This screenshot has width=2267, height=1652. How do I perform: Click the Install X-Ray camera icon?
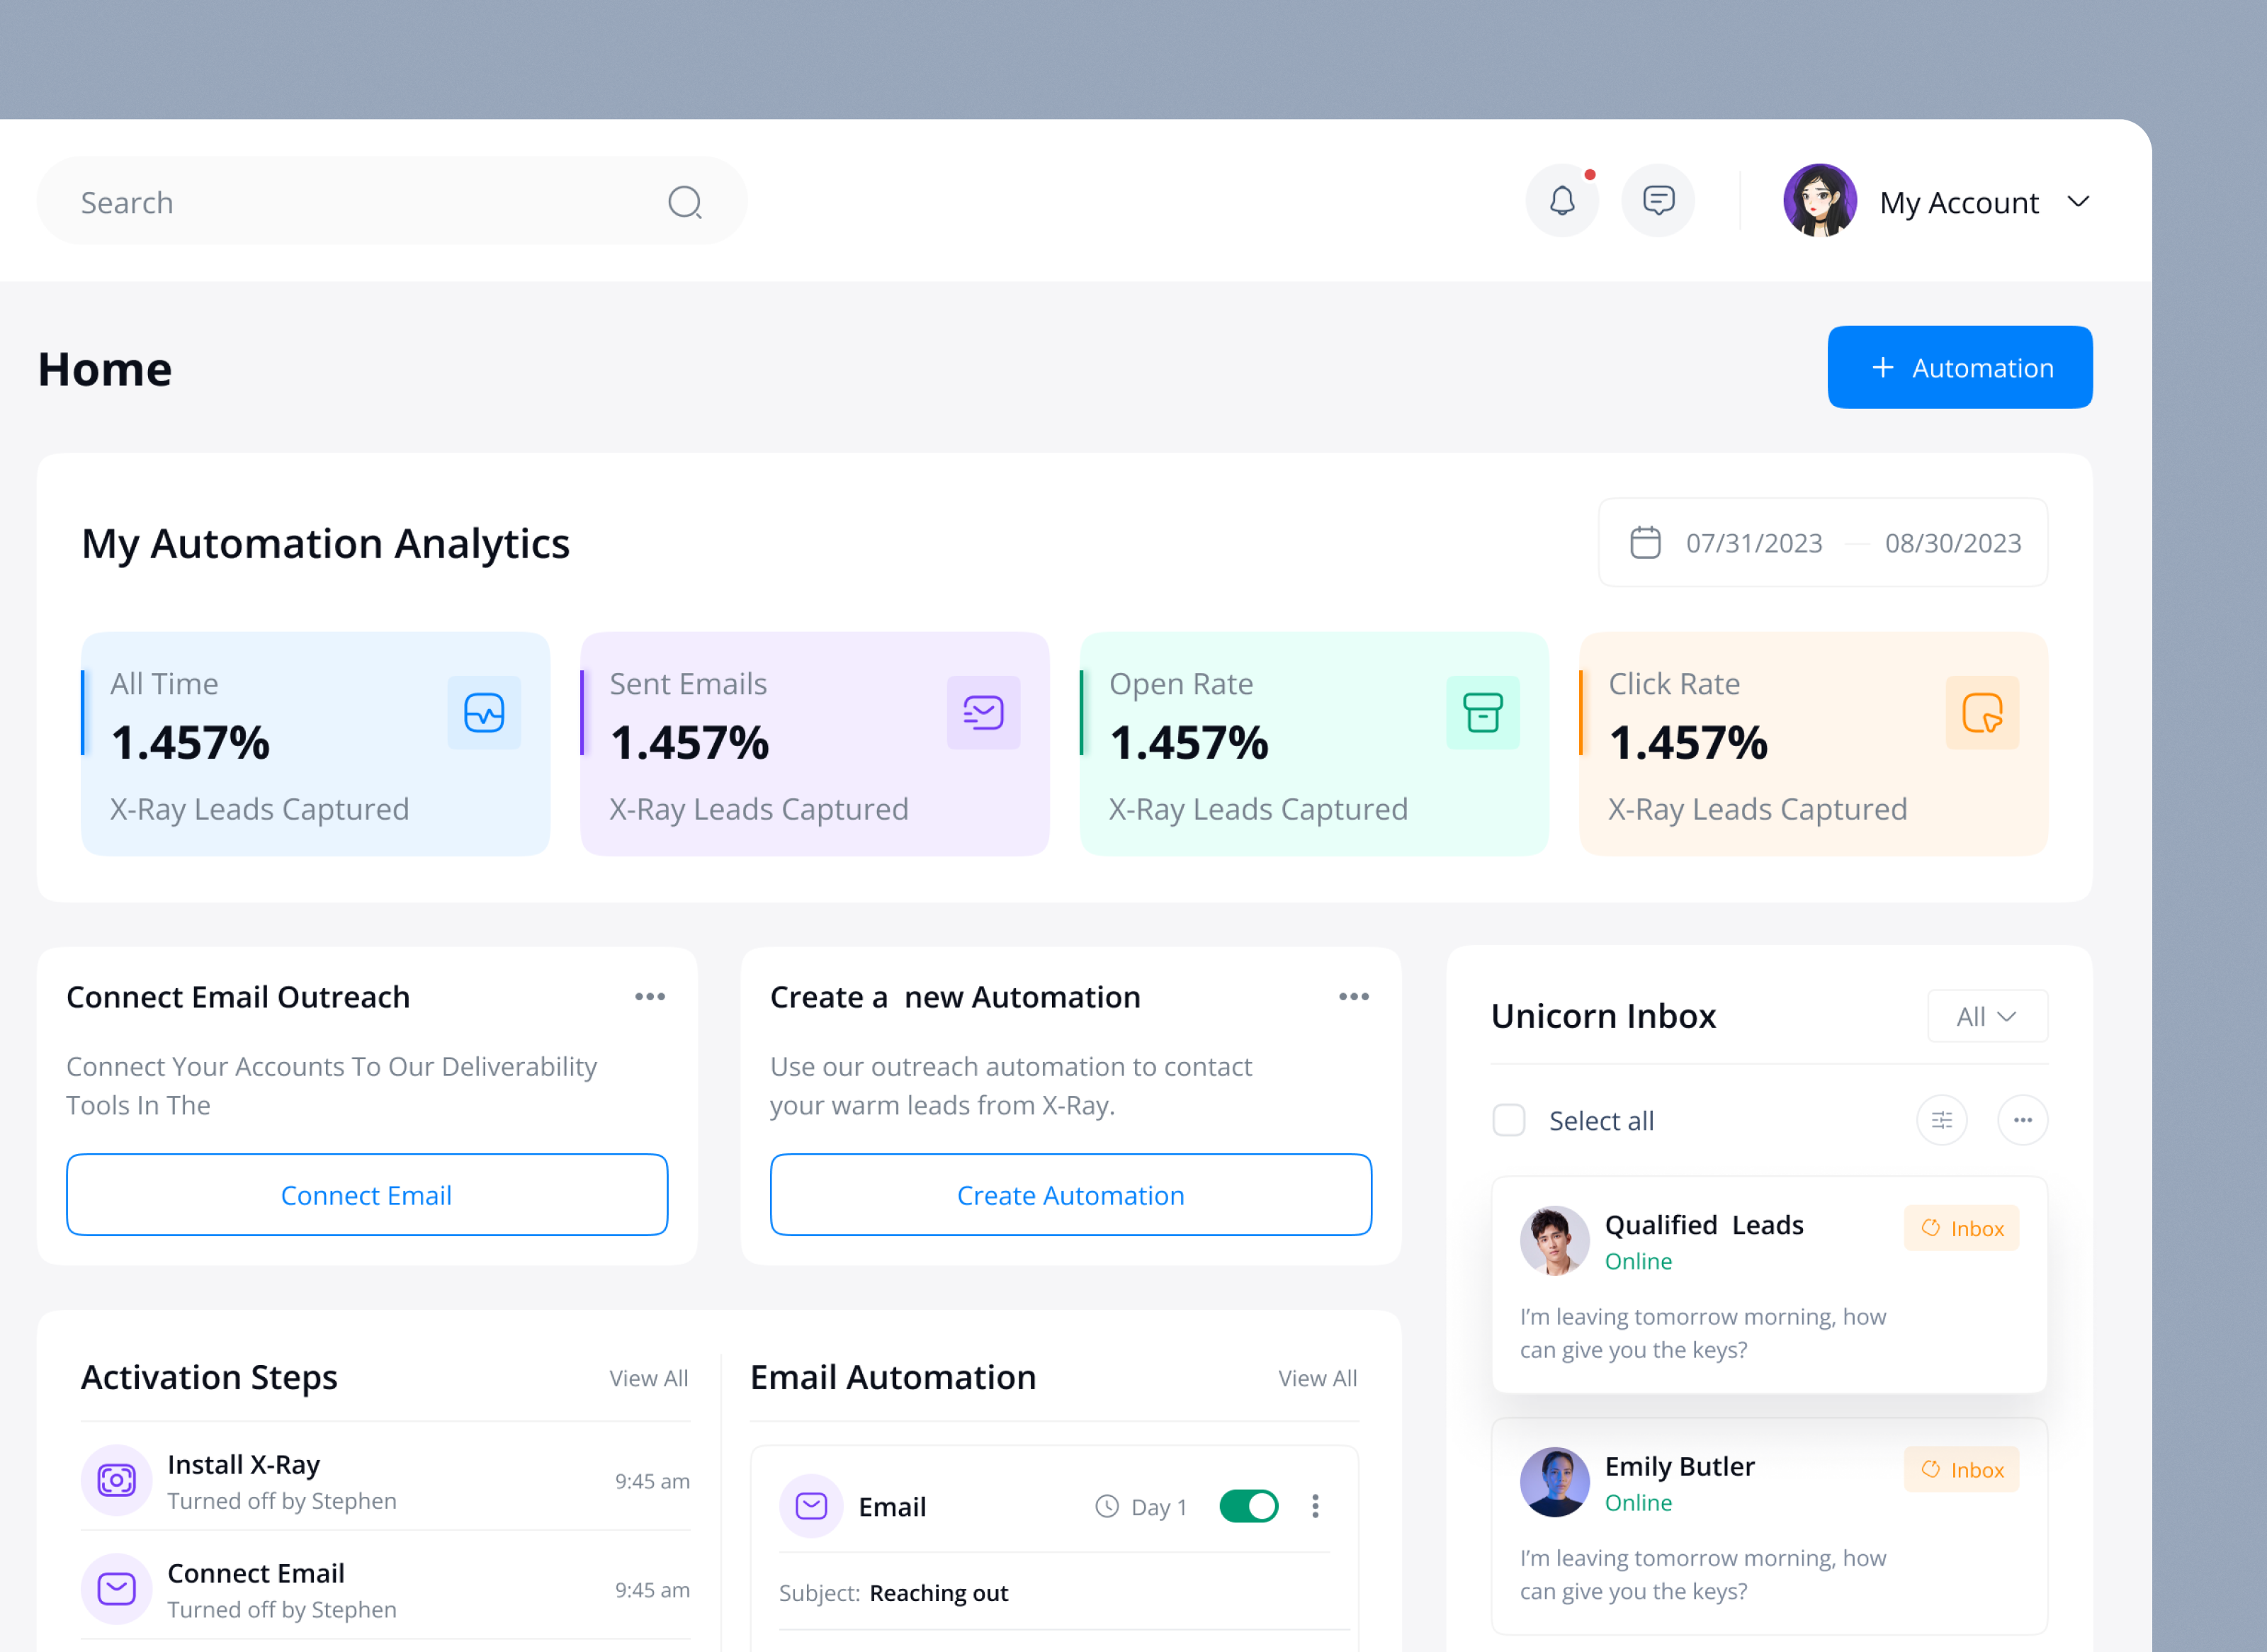coord(116,1481)
